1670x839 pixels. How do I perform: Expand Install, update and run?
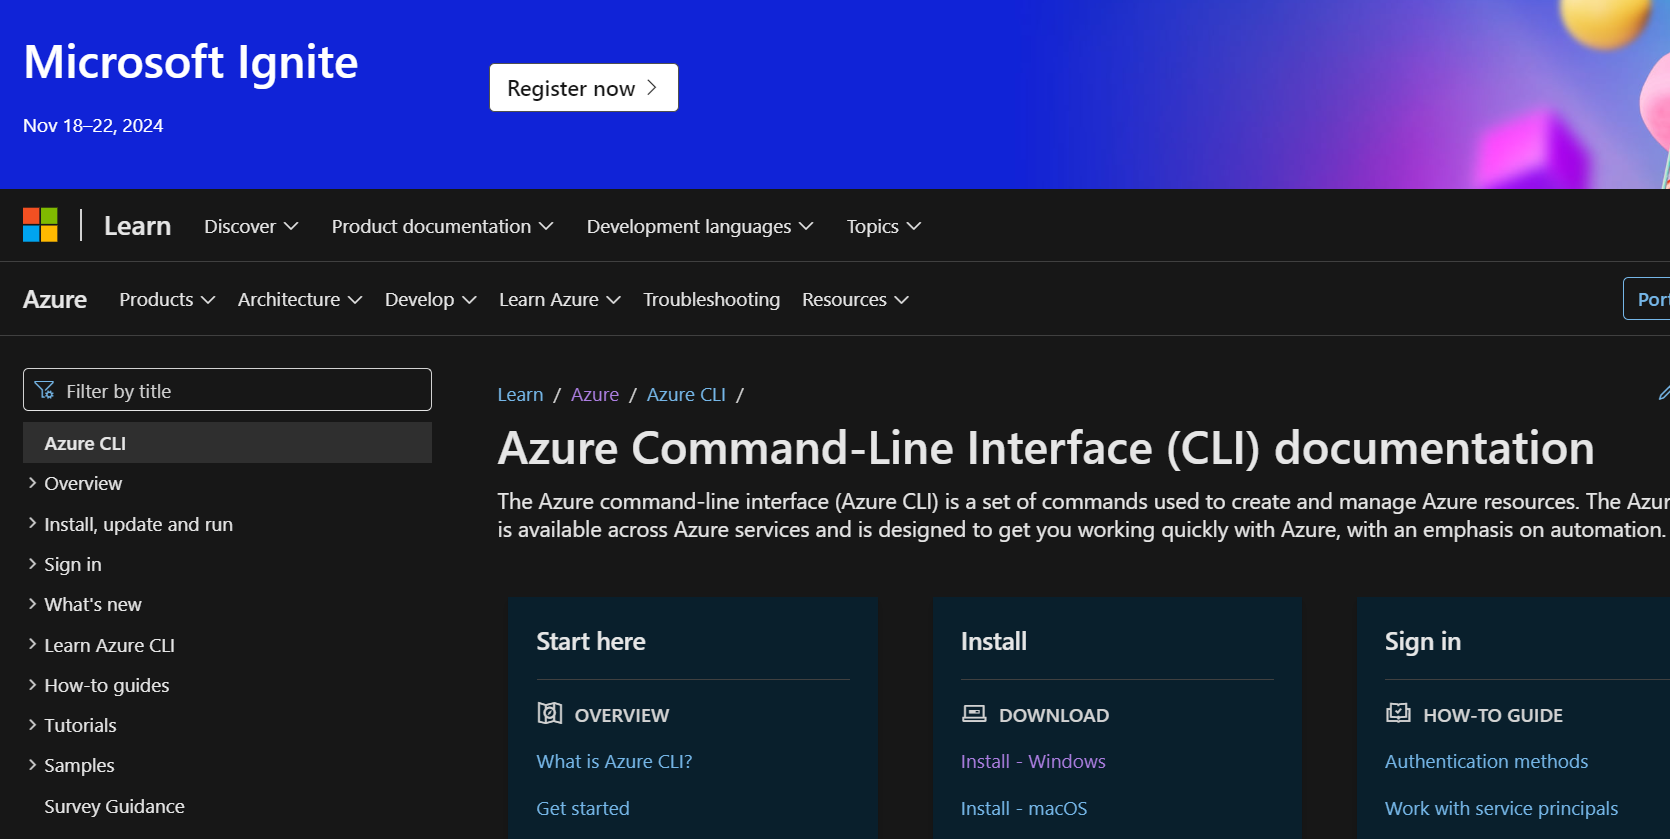130,524
